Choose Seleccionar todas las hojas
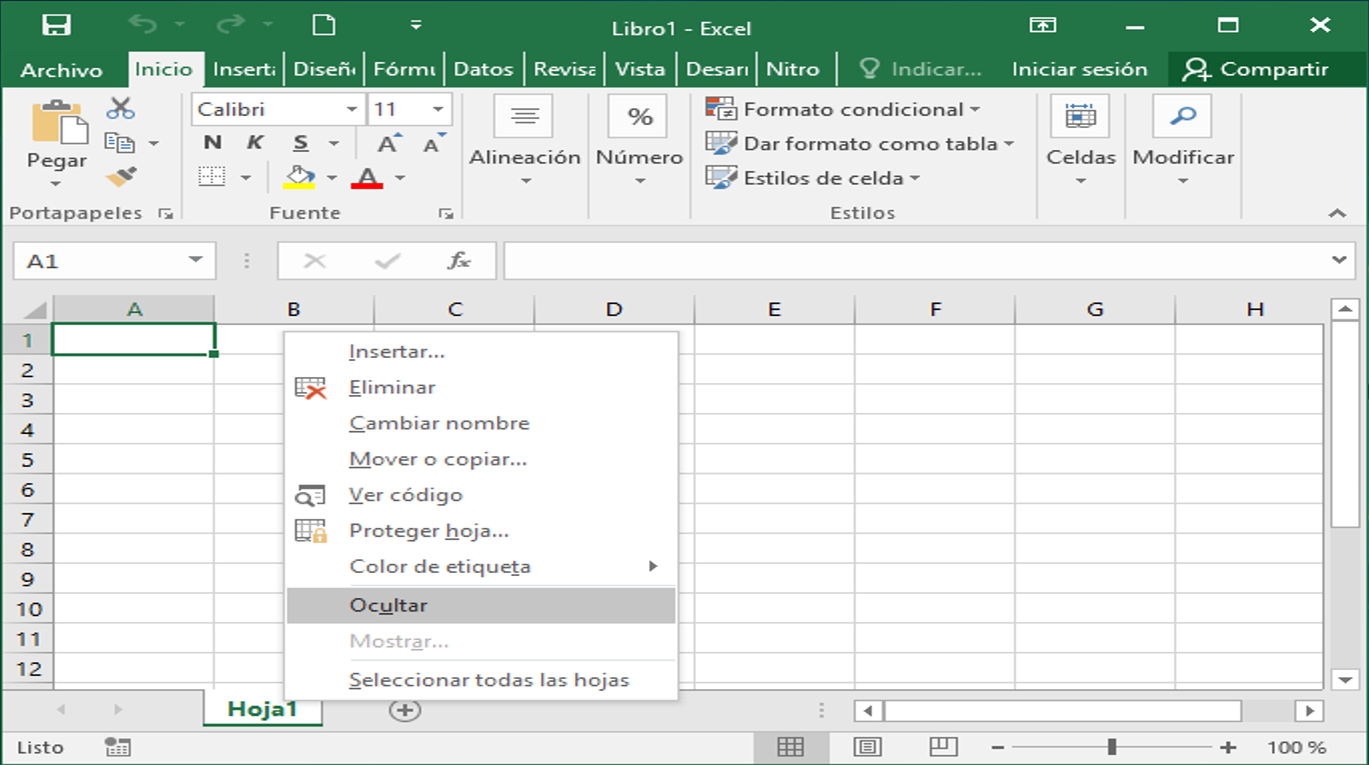The image size is (1369, 765). 481,680
